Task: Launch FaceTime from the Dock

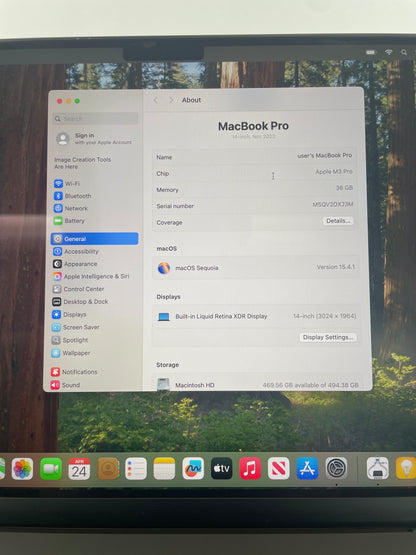Action: point(51,469)
